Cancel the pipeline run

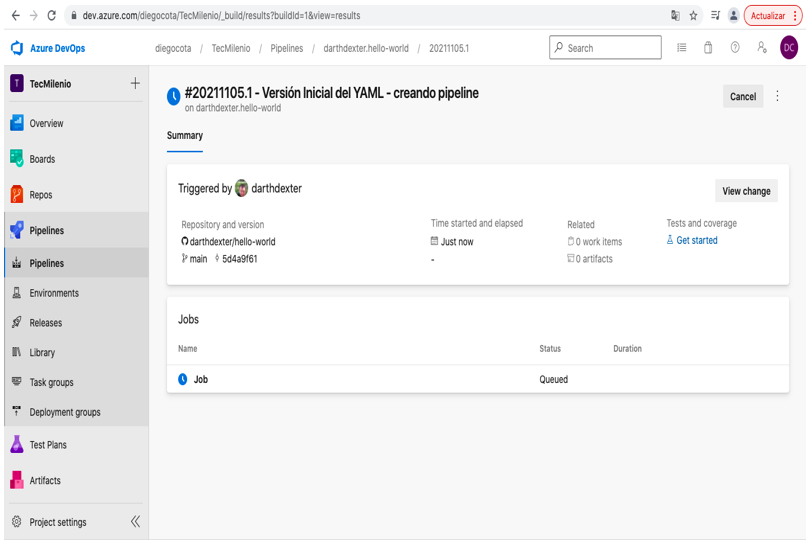743,97
